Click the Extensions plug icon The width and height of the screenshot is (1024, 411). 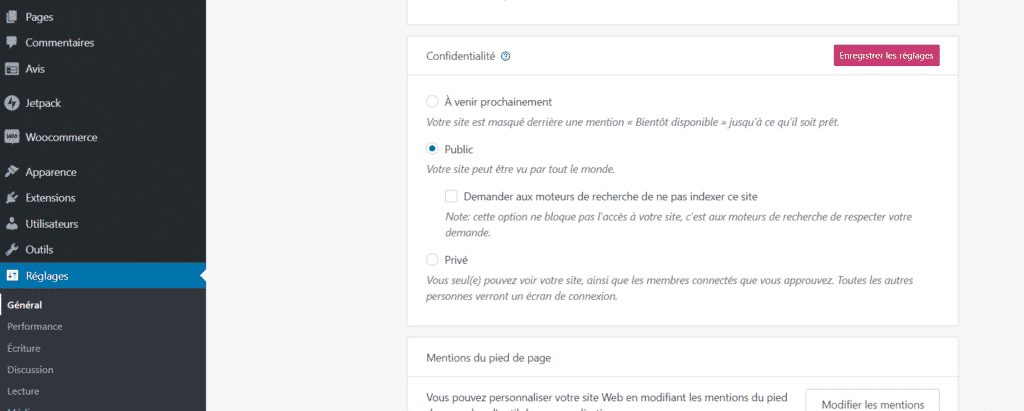coord(12,198)
